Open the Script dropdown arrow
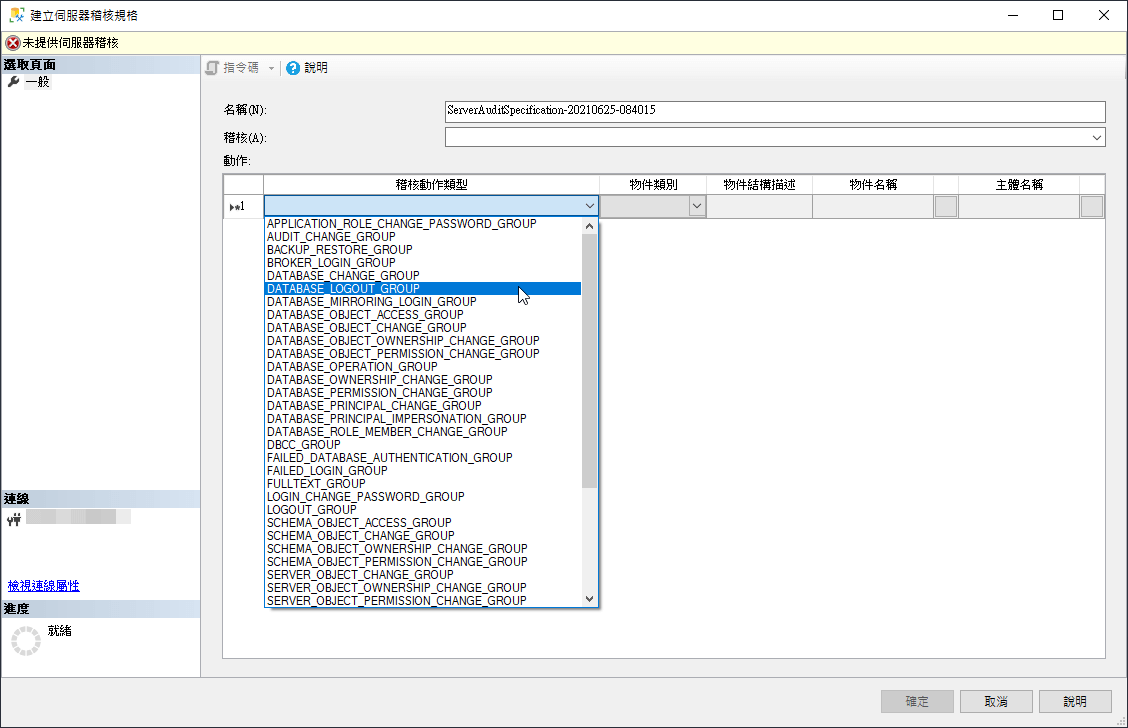 (271, 68)
